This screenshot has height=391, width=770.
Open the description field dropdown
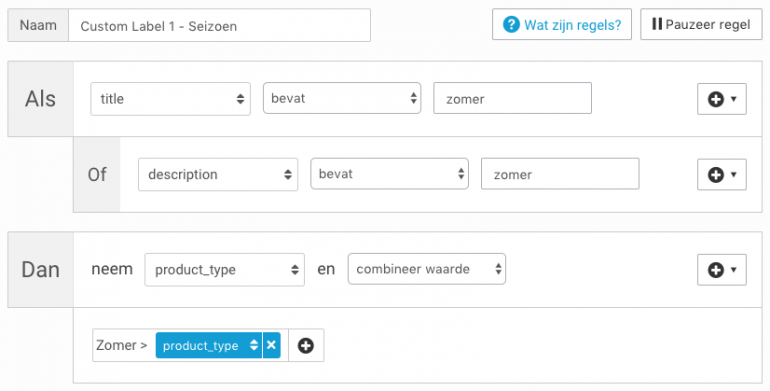pyautogui.click(x=218, y=174)
